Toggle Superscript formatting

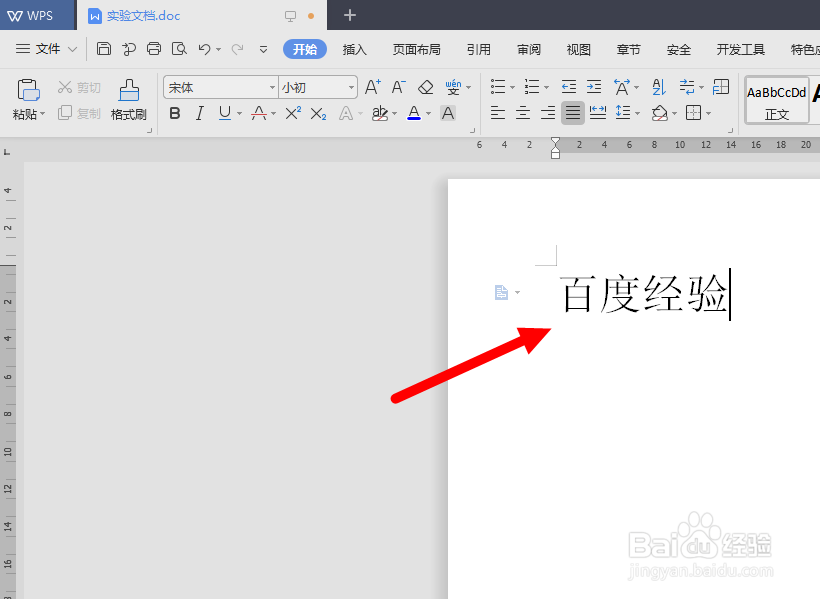pyautogui.click(x=293, y=113)
